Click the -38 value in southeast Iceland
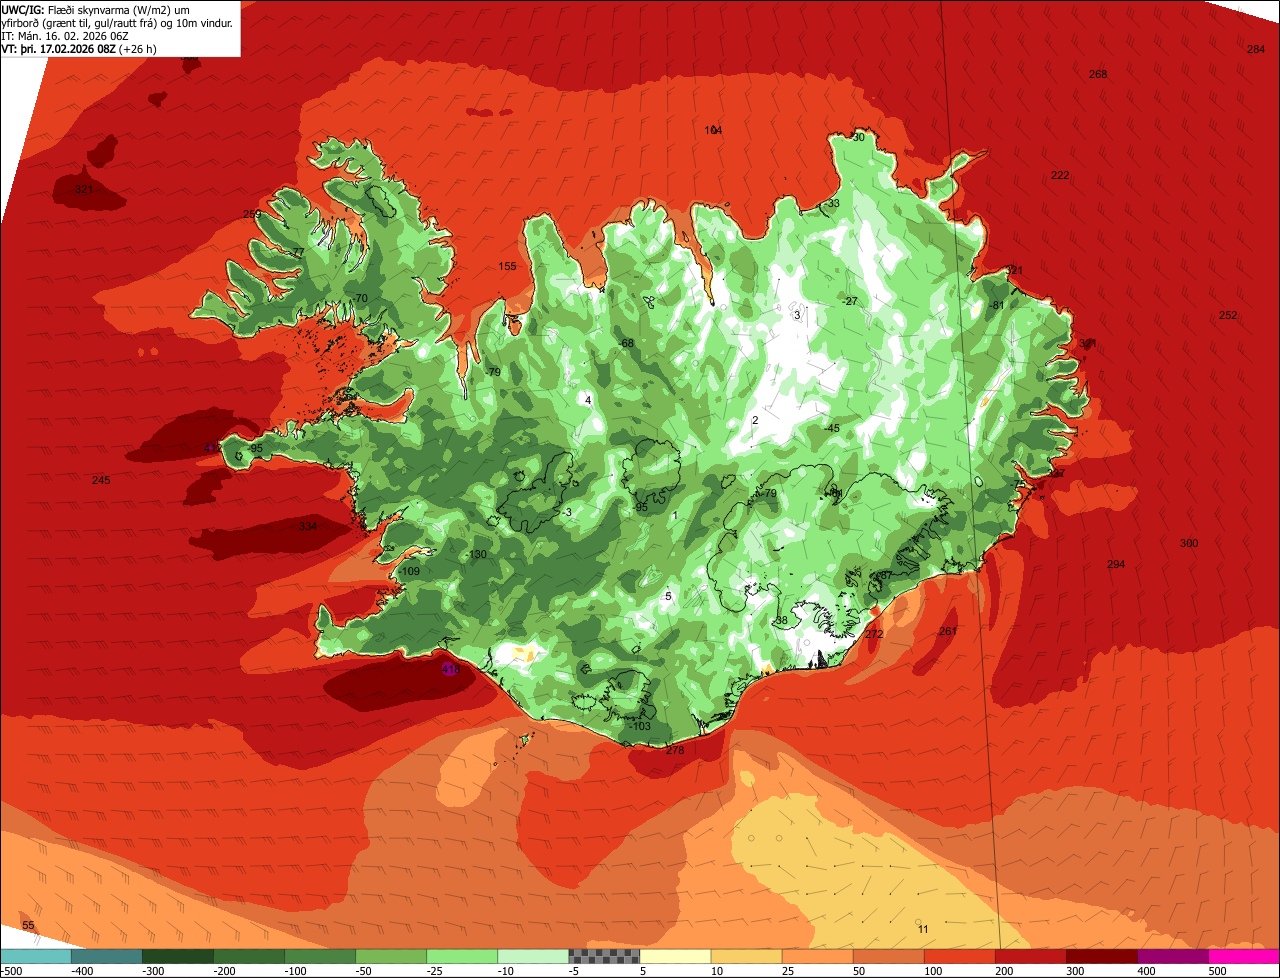Viewport: 1280px width, 978px height. tap(780, 620)
